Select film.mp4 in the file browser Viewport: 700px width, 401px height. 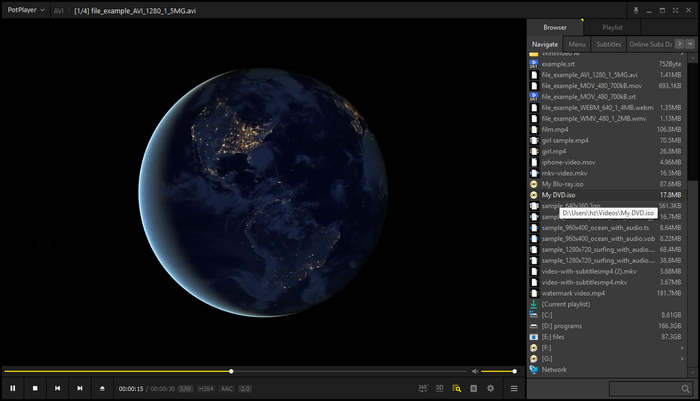(x=555, y=129)
